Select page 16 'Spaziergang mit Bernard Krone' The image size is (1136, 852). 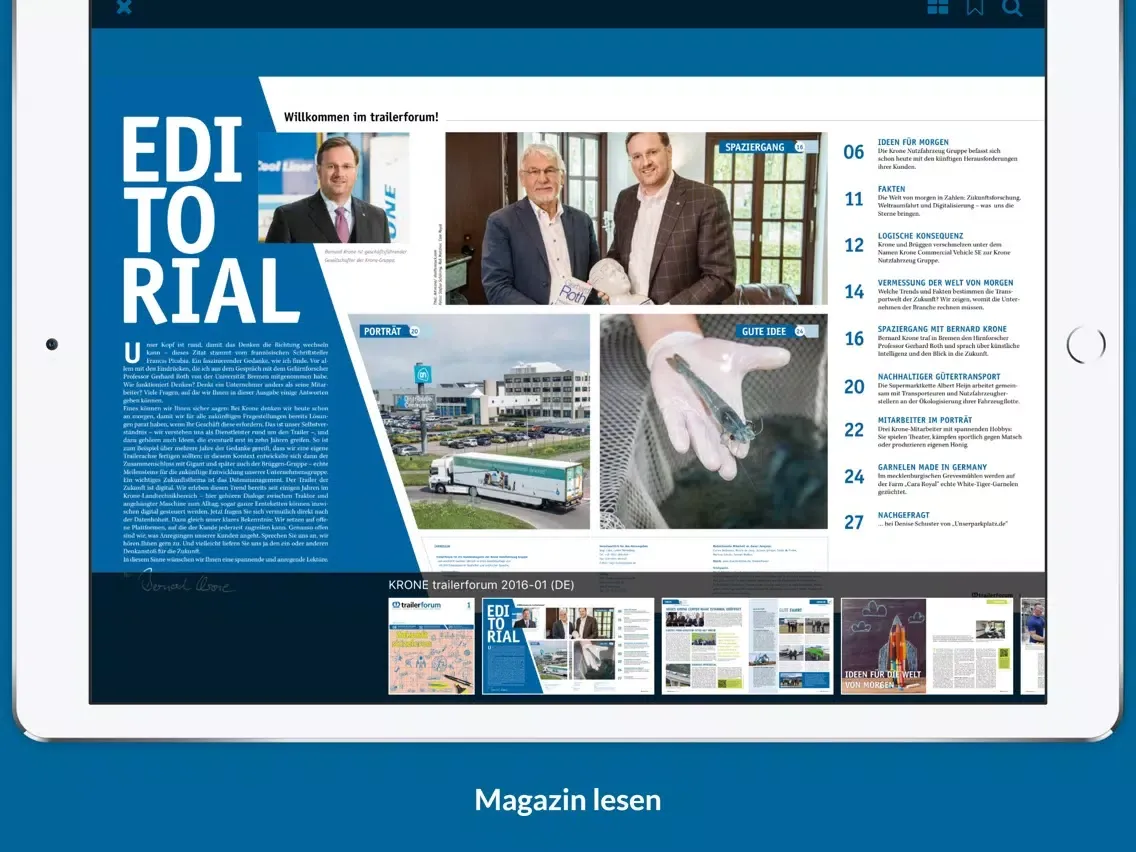[932, 341]
